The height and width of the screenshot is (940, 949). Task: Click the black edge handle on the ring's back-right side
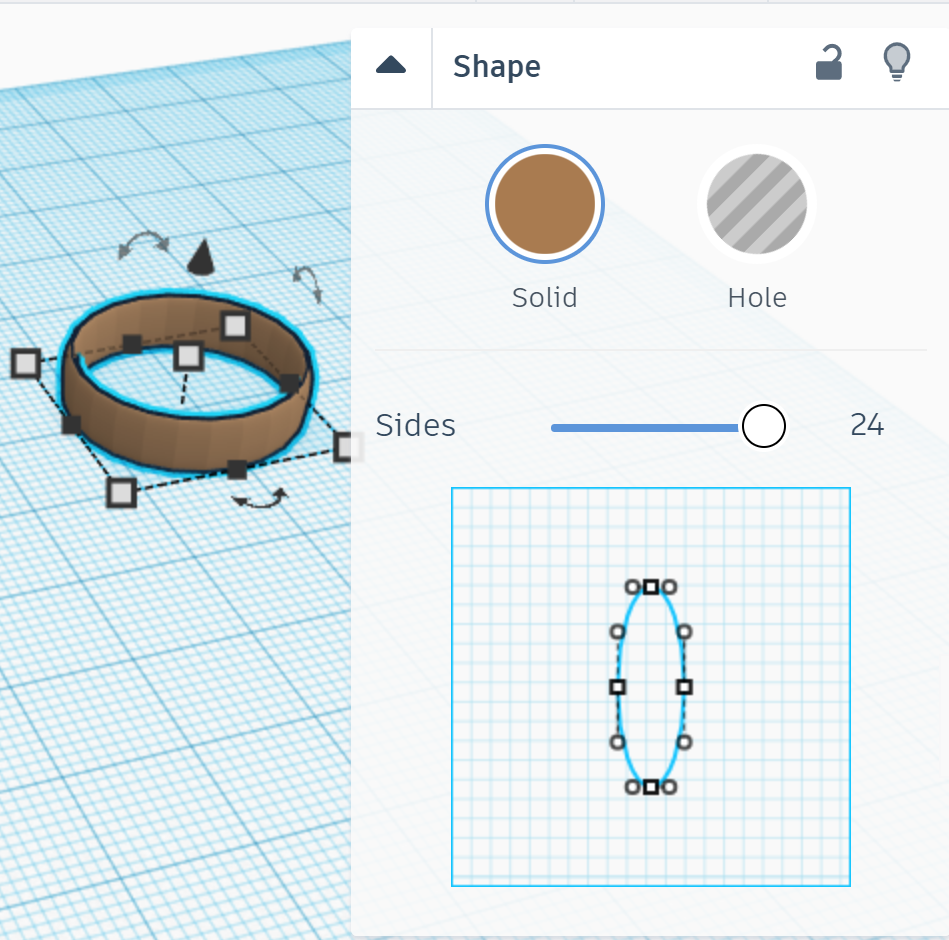coord(291,383)
